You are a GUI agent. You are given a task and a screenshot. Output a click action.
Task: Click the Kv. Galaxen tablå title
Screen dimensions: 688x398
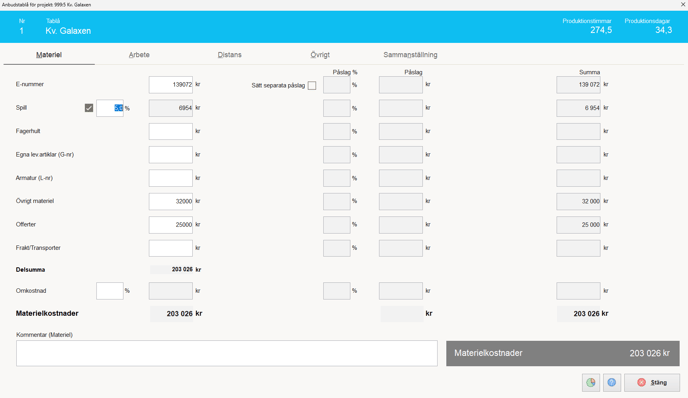[68, 31]
